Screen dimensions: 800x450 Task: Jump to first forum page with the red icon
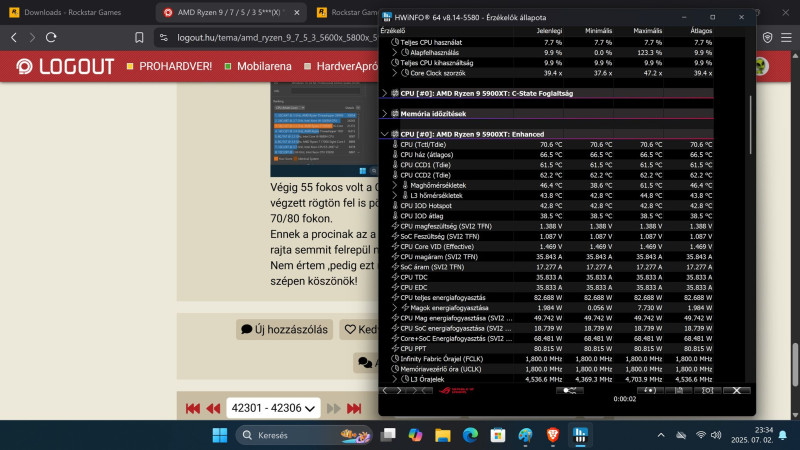[193, 408]
